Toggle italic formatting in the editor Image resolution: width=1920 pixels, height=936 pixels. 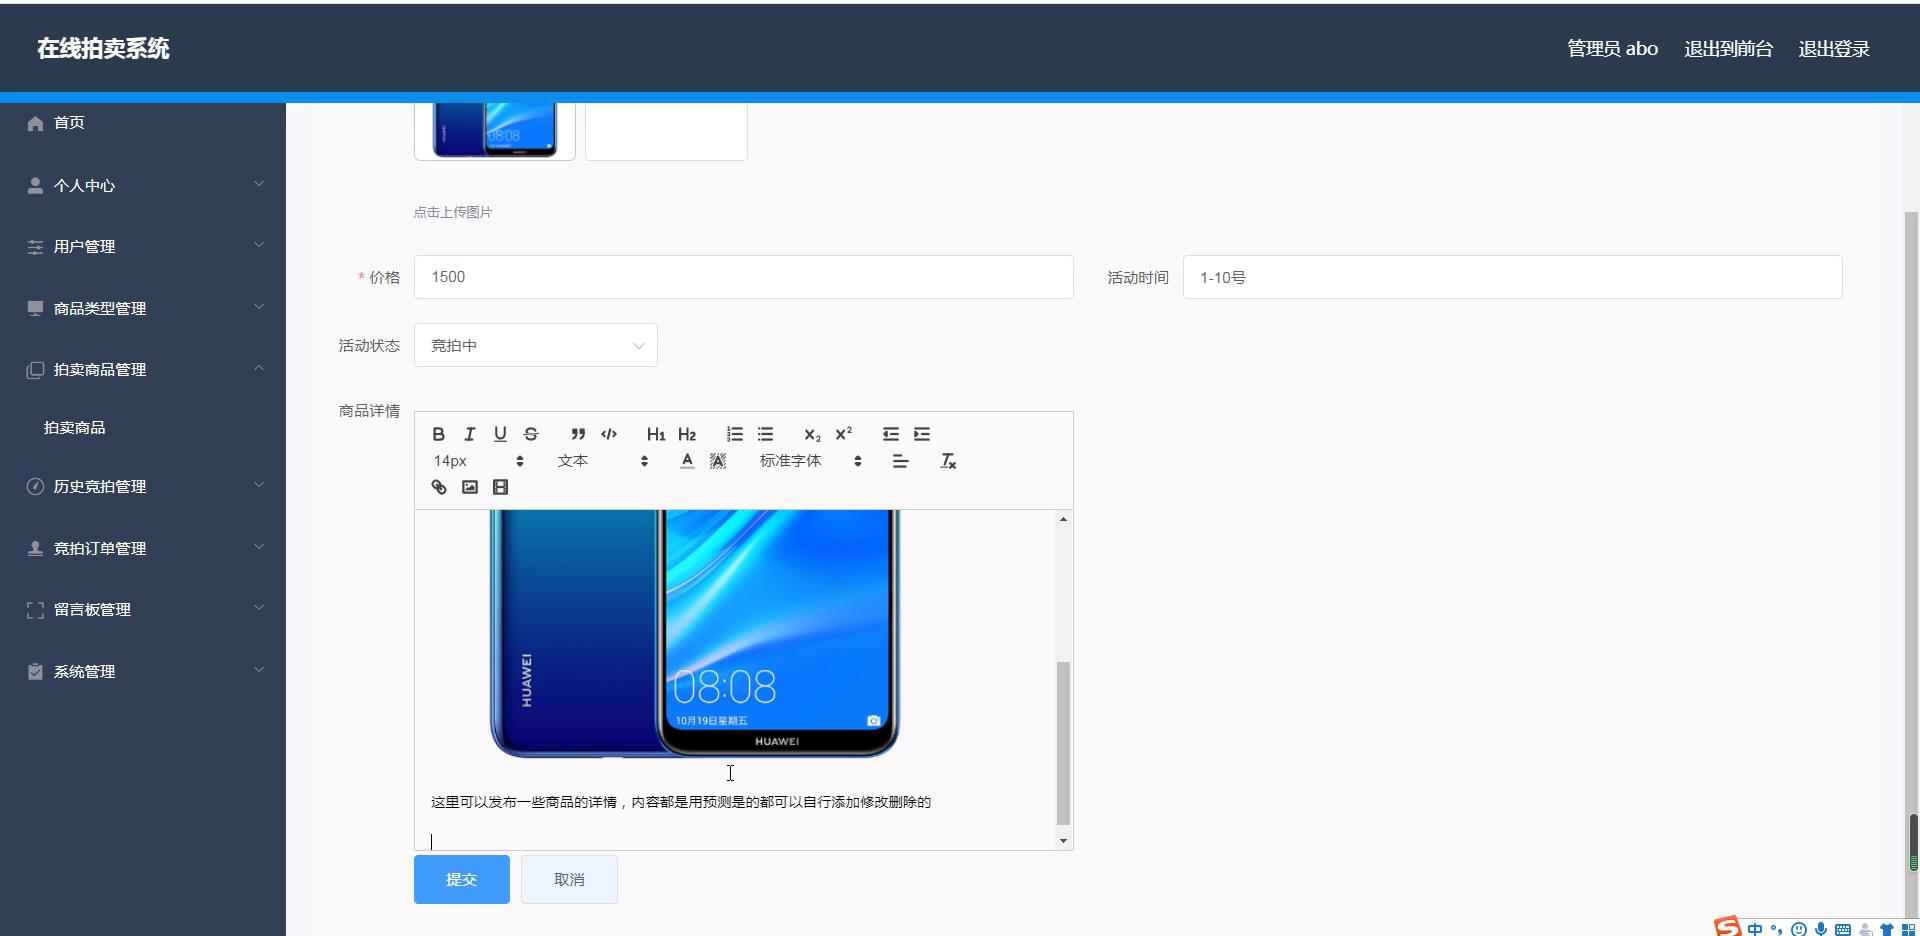469,434
